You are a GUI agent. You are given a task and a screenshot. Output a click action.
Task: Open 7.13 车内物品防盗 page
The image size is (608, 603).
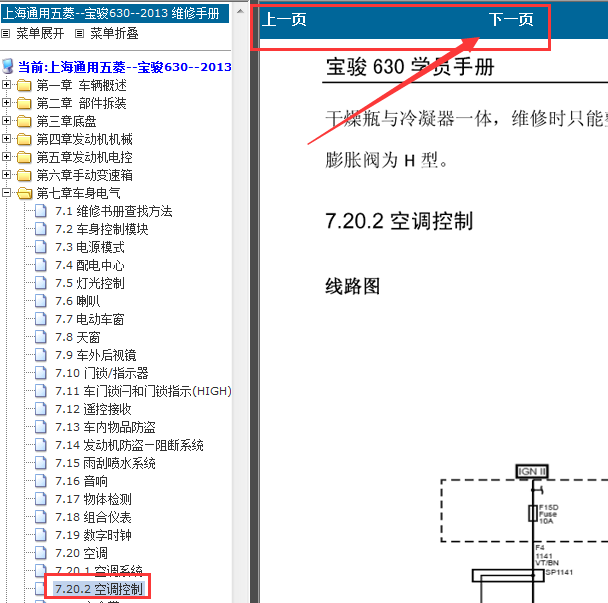point(105,427)
